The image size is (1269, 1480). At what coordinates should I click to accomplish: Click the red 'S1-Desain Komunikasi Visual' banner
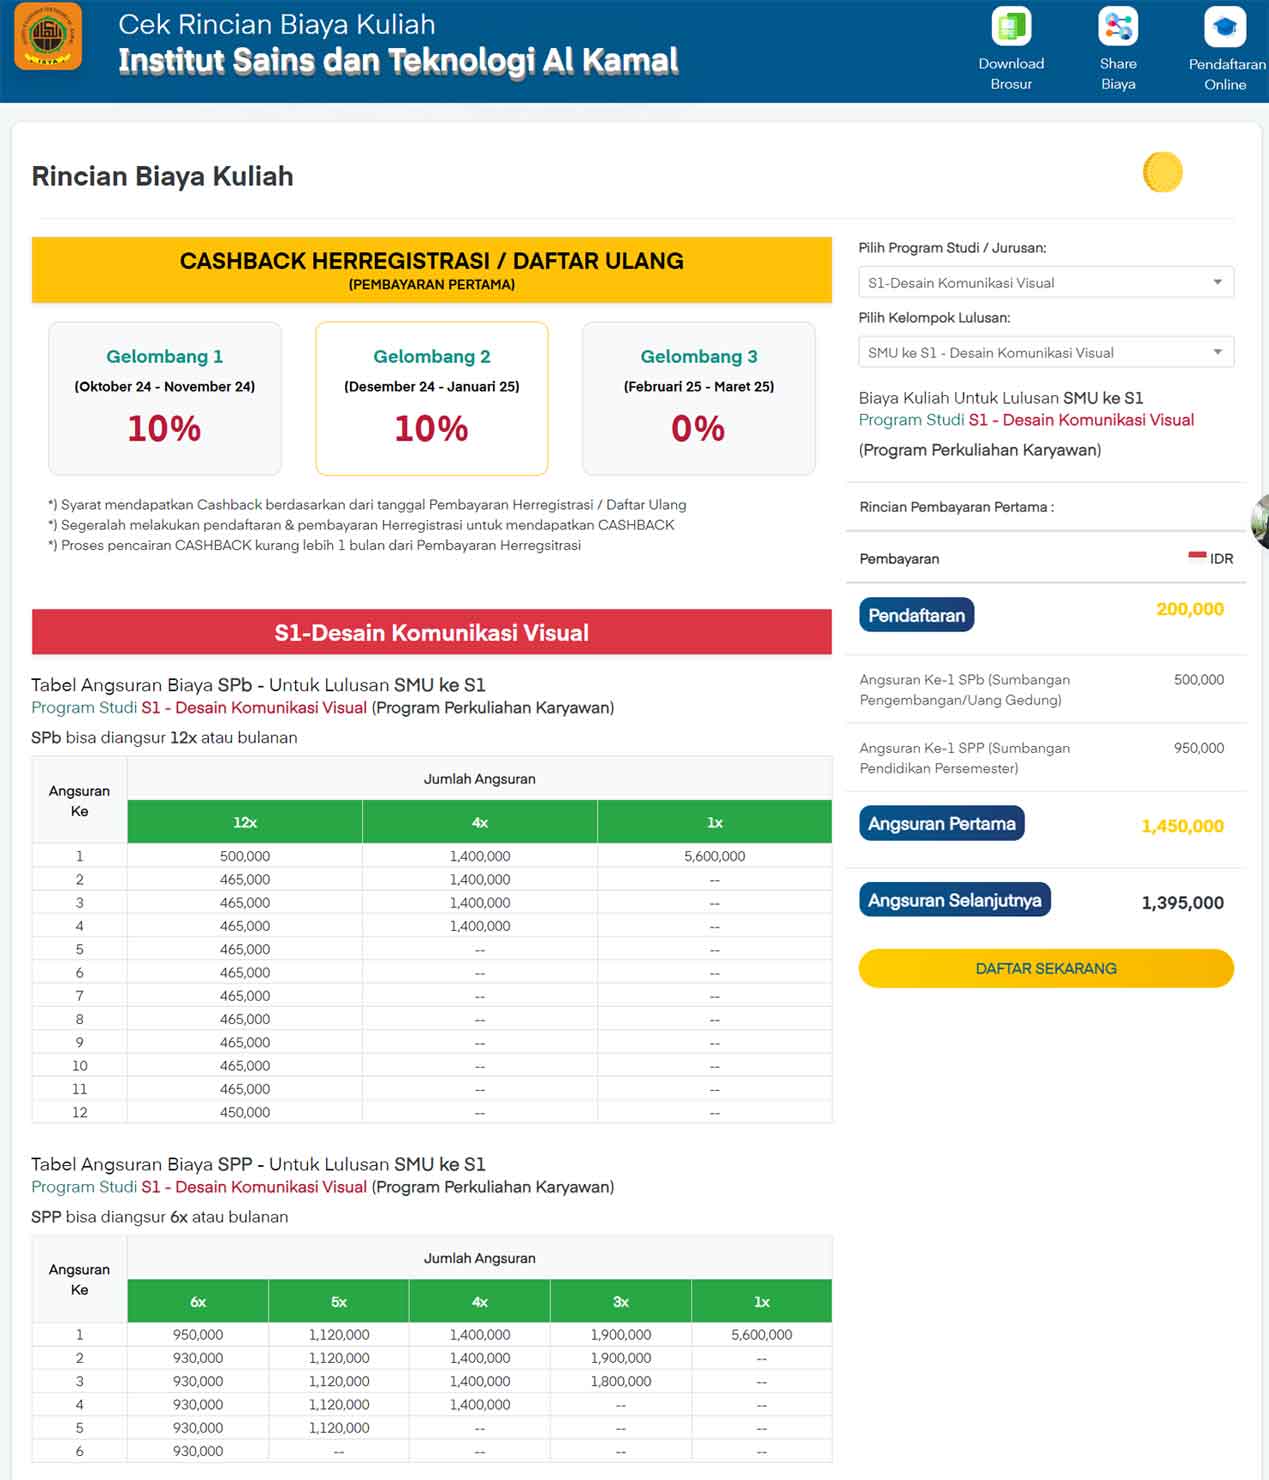pyautogui.click(x=432, y=632)
